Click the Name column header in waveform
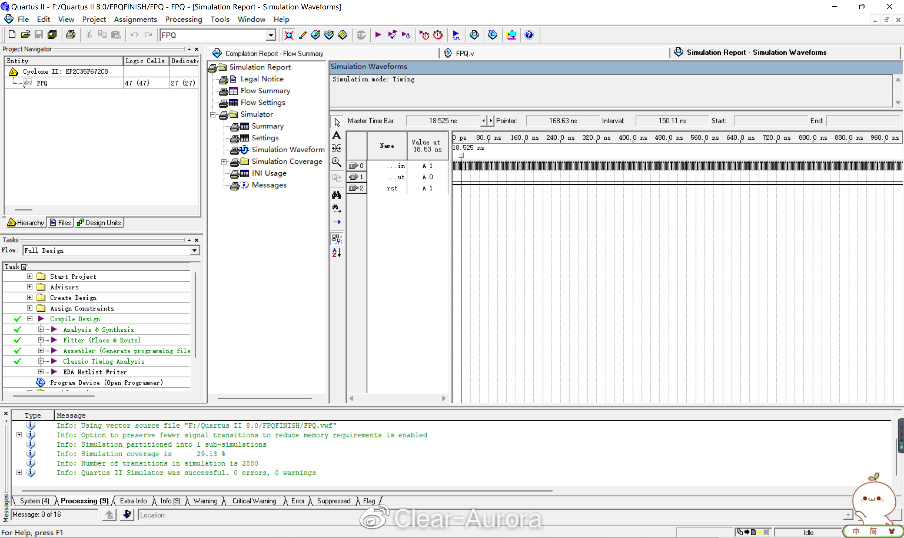This screenshot has width=904, height=538. coord(387,146)
